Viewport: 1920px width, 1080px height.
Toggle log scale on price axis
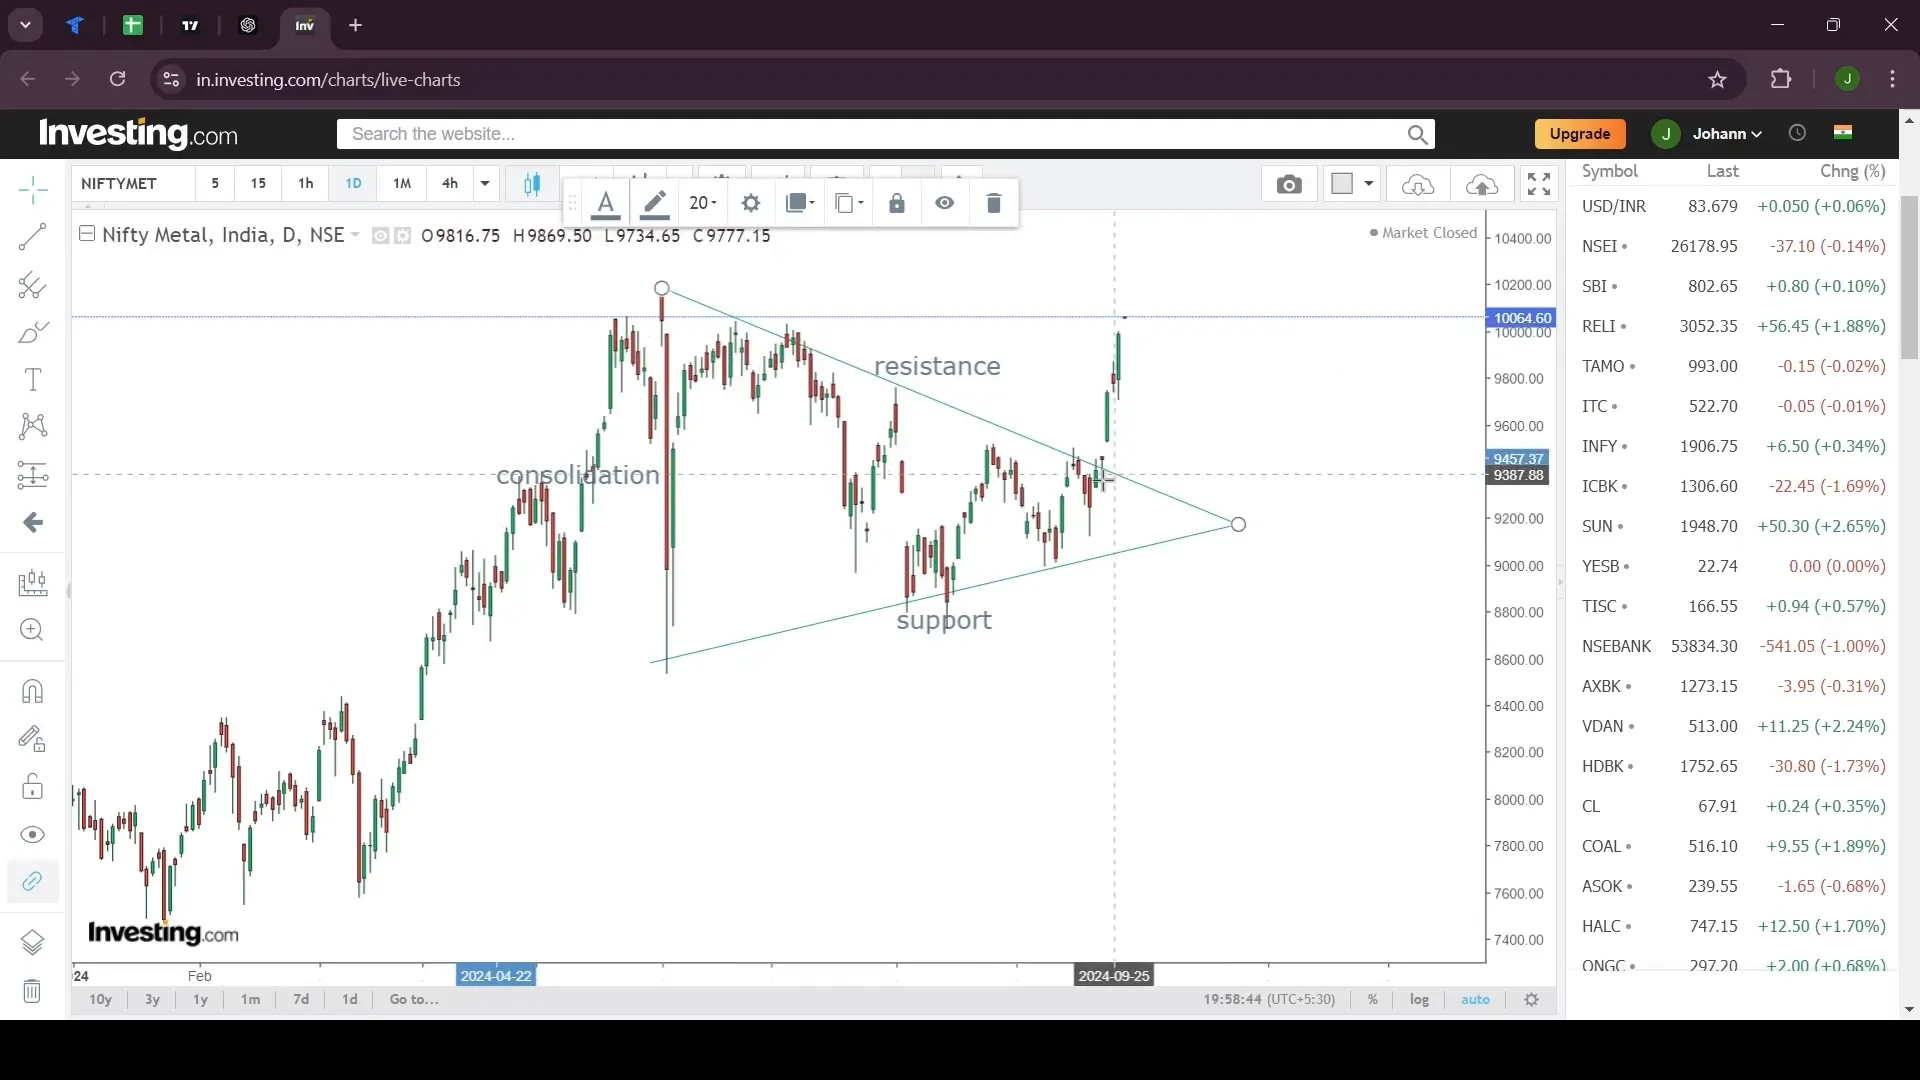coord(1420,1000)
